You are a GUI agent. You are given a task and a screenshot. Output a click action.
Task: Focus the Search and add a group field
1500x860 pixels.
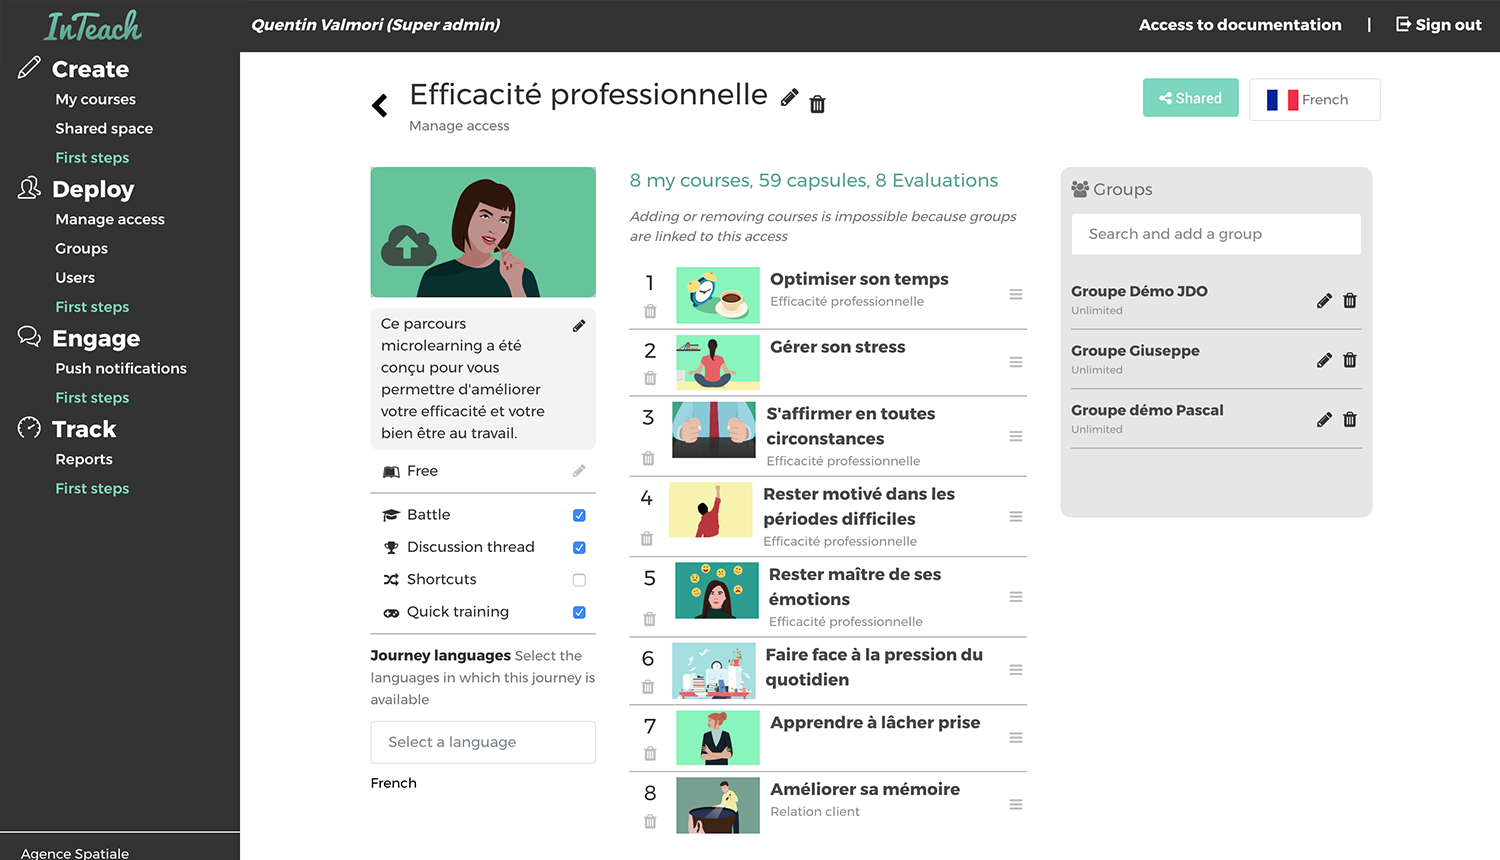coord(1216,234)
